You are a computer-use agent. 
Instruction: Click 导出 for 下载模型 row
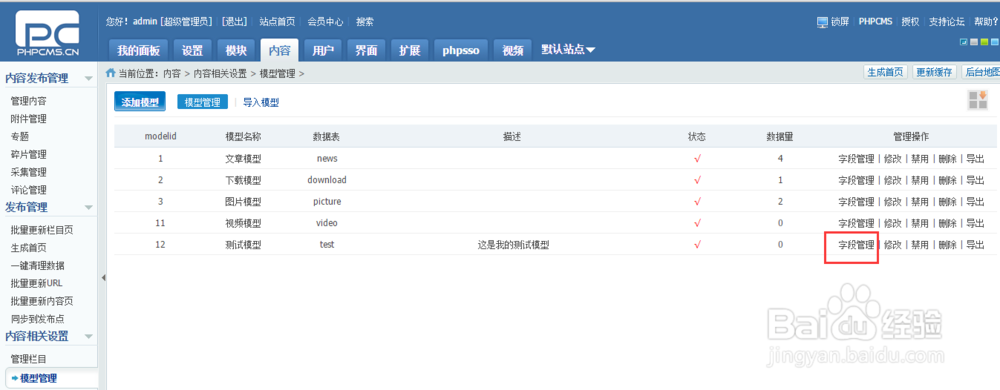point(975,180)
